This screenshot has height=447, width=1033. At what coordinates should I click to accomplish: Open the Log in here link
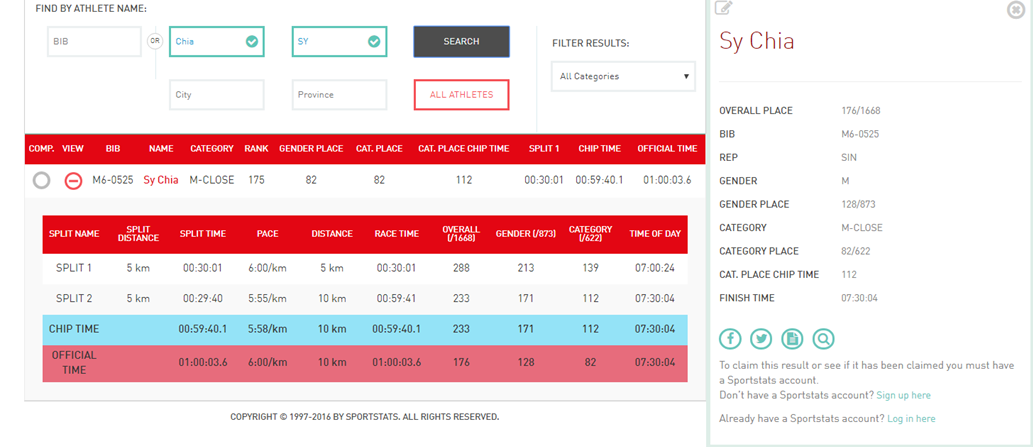click(x=911, y=418)
